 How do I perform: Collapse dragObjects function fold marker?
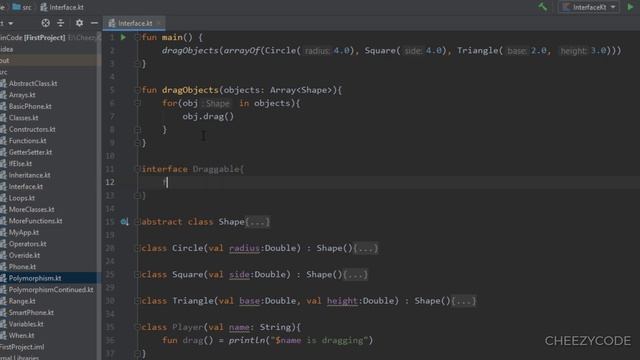click(138, 90)
